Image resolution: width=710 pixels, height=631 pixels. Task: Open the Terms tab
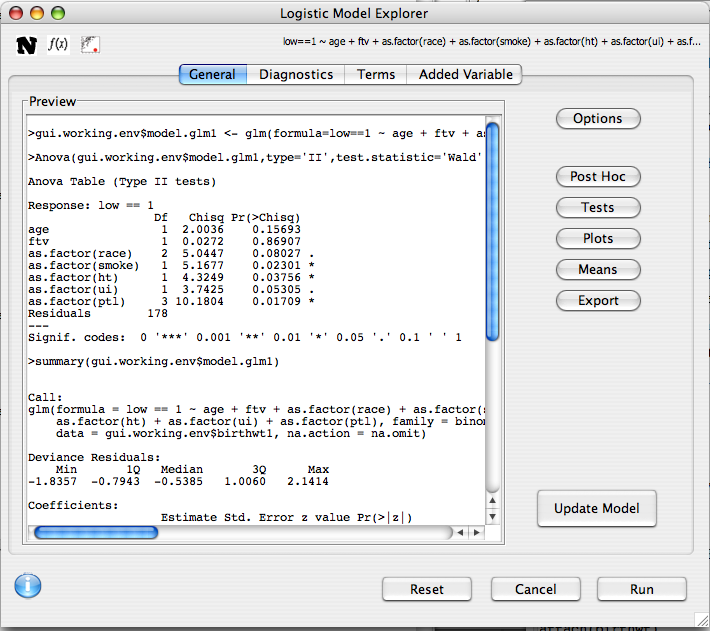click(x=376, y=74)
